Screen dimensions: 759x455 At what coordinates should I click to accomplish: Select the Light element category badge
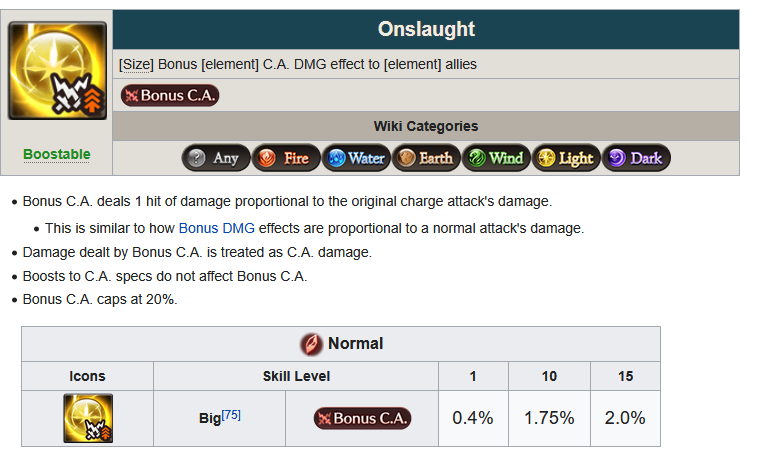566,158
